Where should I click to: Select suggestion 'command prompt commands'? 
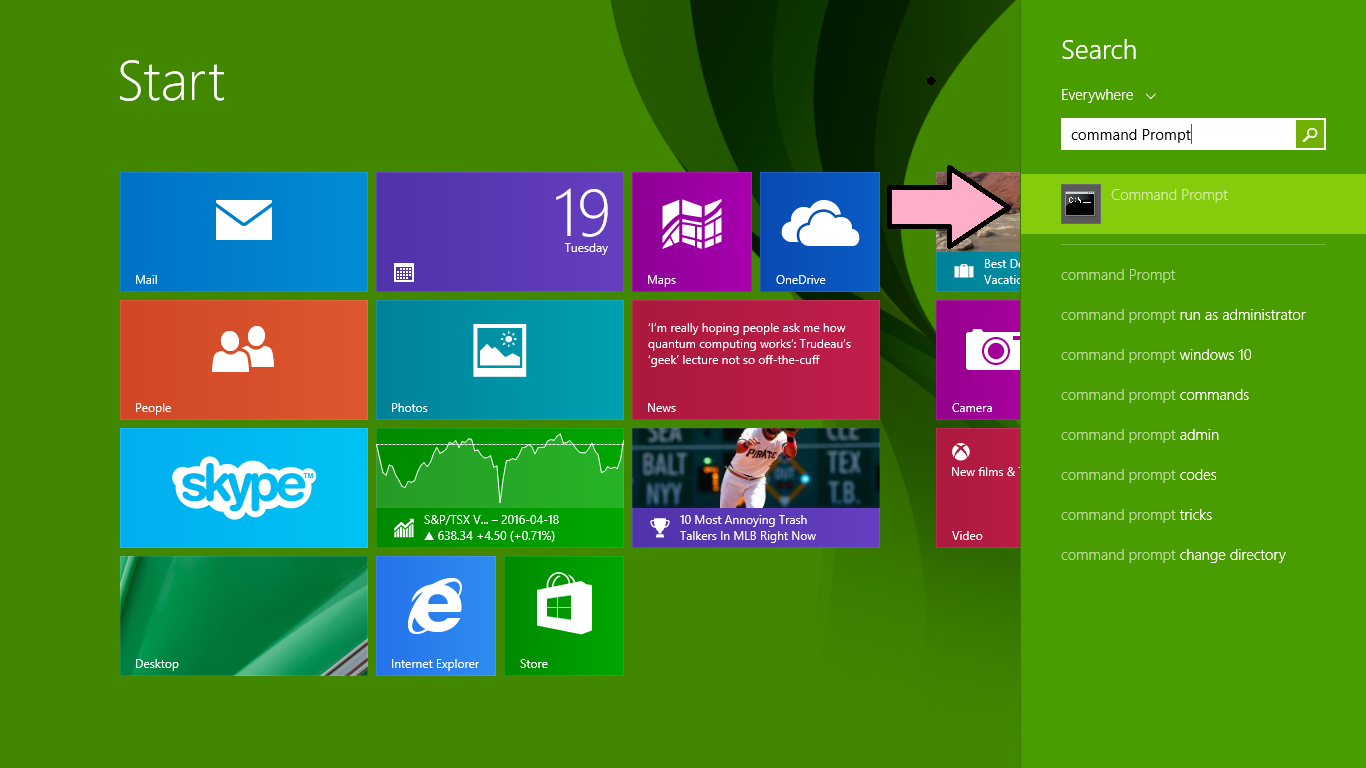coord(1155,395)
